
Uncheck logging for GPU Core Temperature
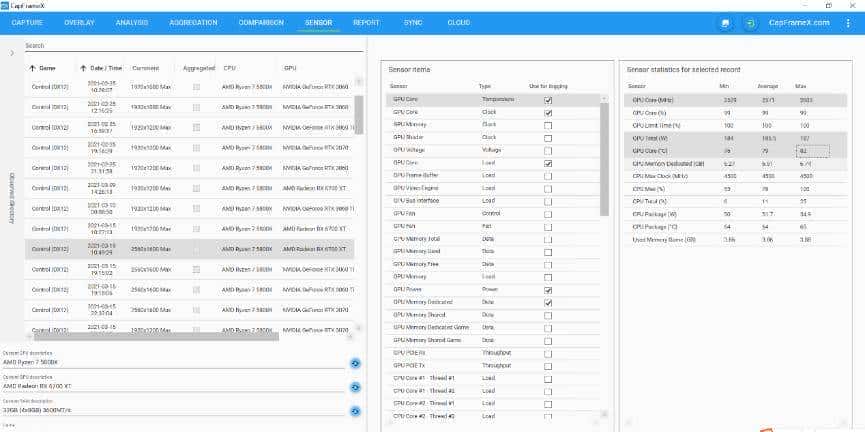(548, 100)
